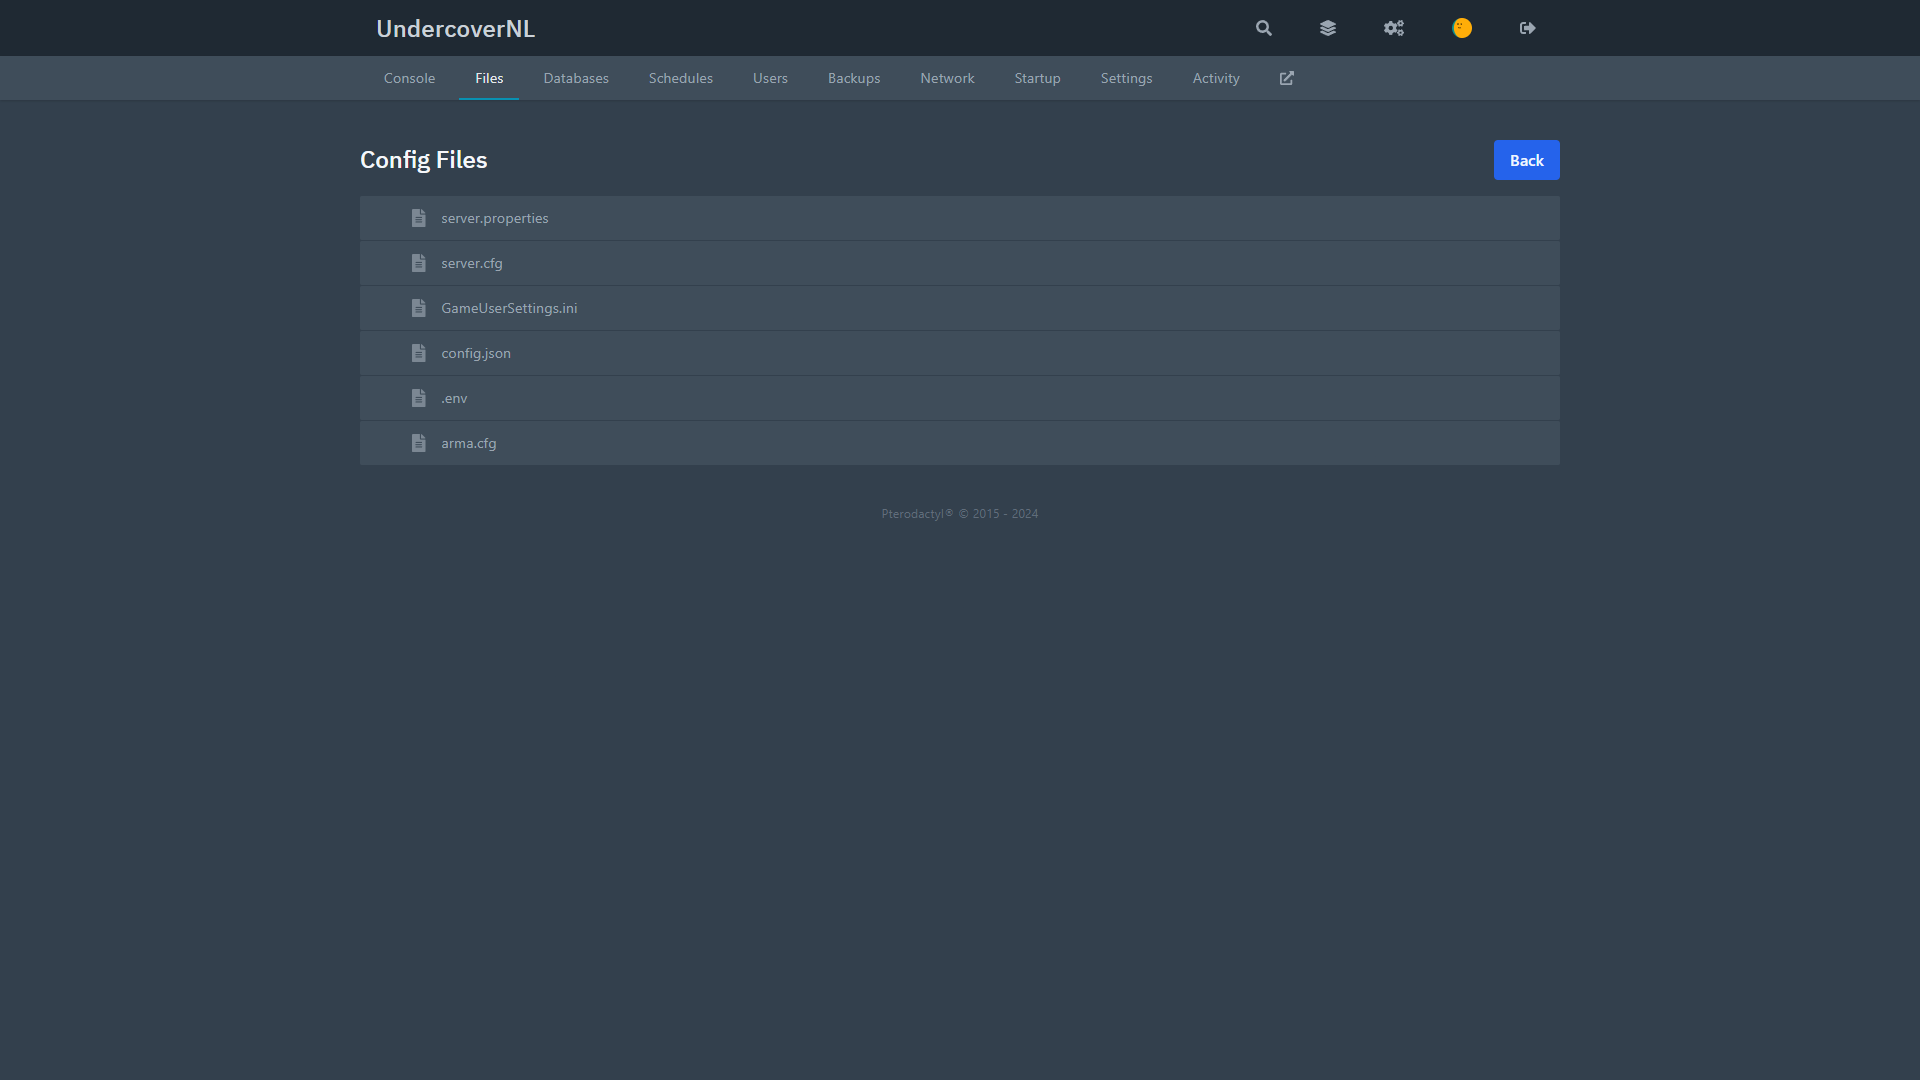Click the file icon beside server.properties
1920x1080 pixels.
(418, 218)
